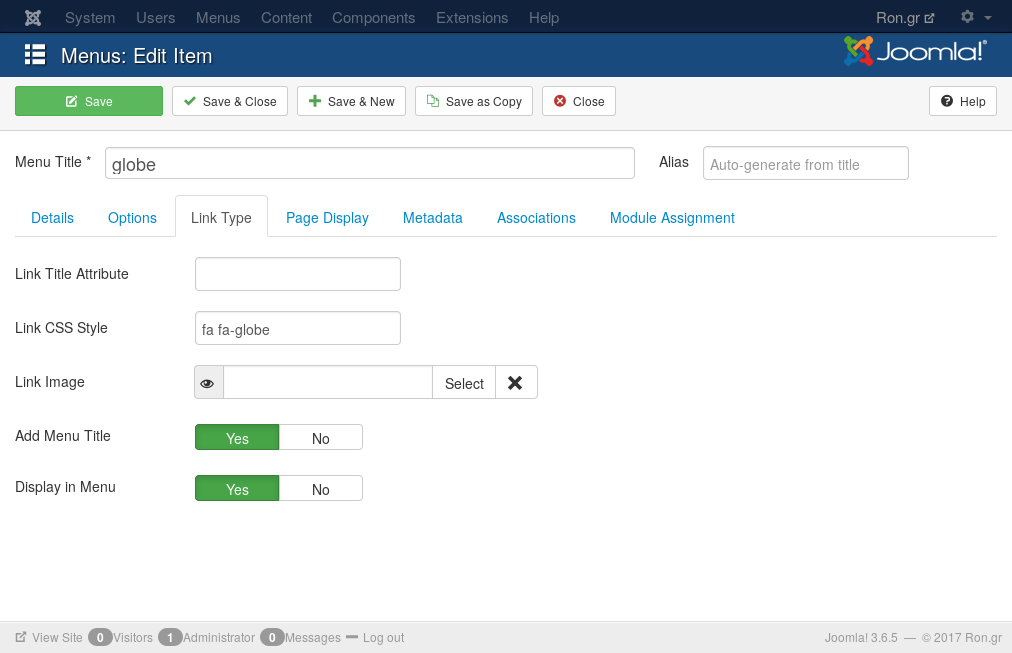Click the Joomla logo icon in top bar
This screenshot has width=1012, height=653.
coord(33,17)
